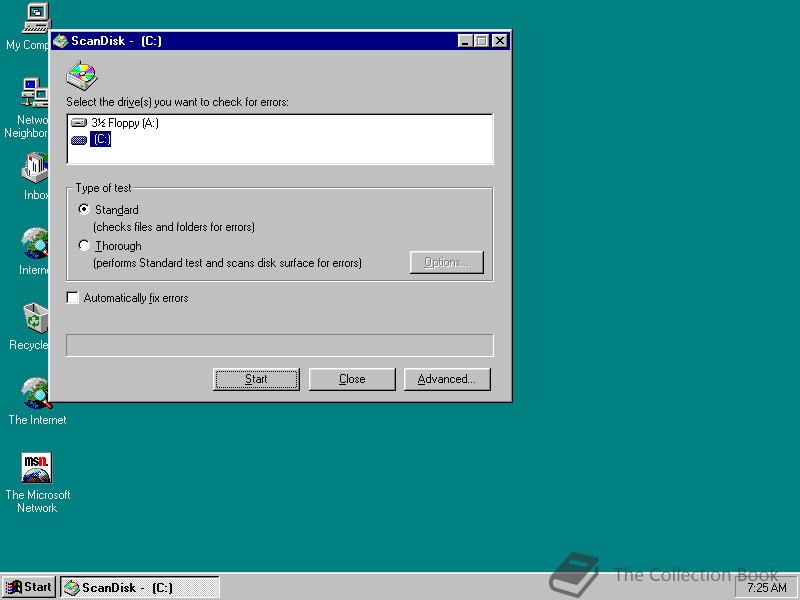This screenshot has width=800, height=600.
Task: Select the (C:) drive entry
Action: pyautogui.click(x=101, y=139)
